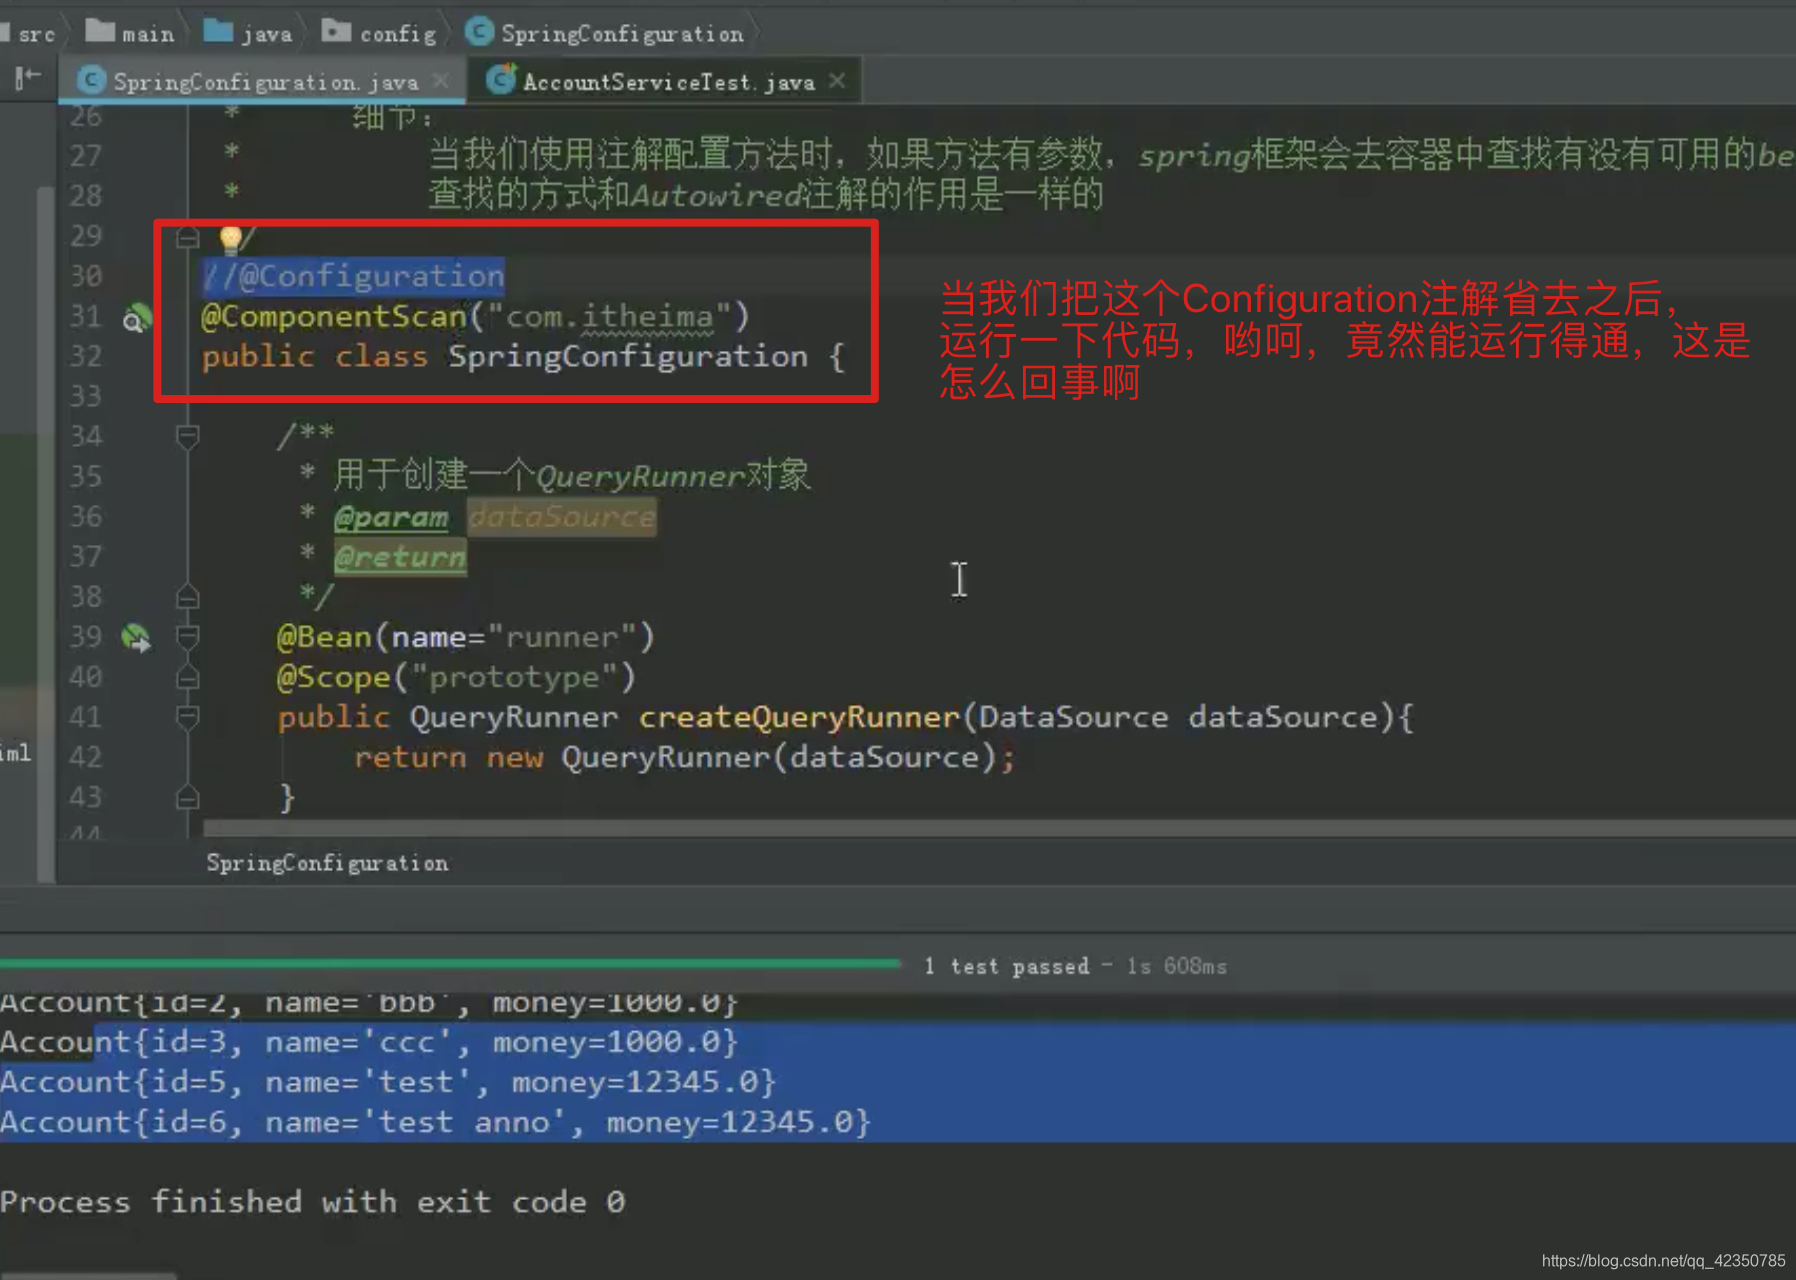Image resolution: width=1796 pixels, height=1280 pixels.
Task: Click the Account id=3 name='ccc' output line
Action: (x=369, y=1042)
